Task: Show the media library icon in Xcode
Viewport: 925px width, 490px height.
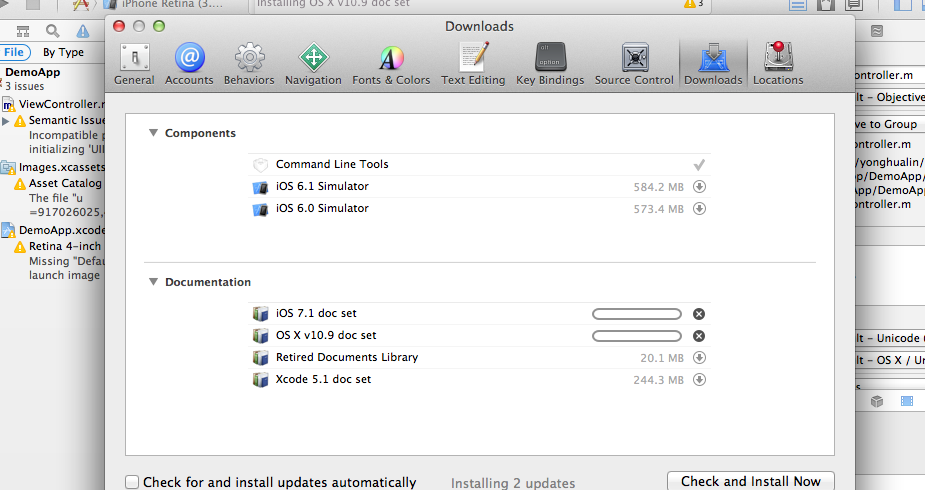Action: point(907,402)
